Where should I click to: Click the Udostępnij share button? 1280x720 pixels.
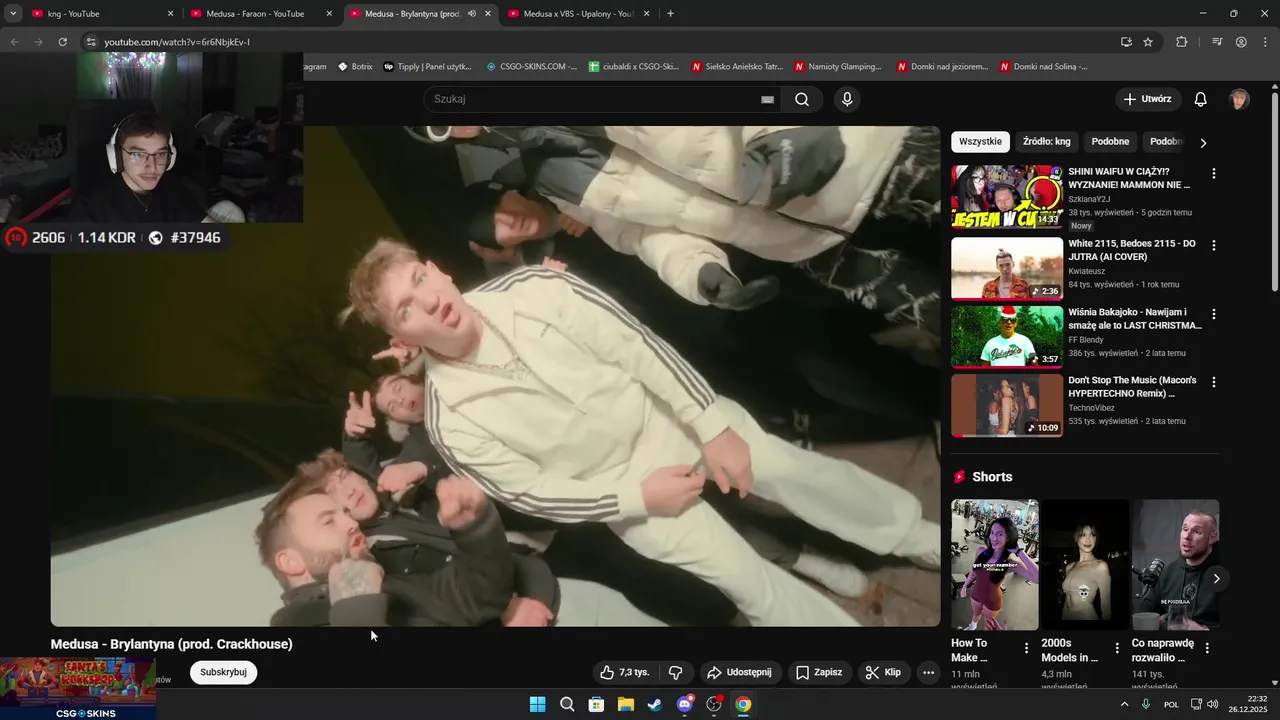[x=739, y=672]
